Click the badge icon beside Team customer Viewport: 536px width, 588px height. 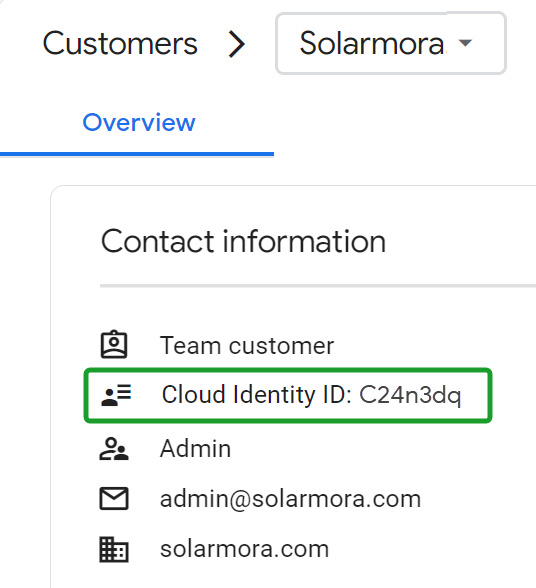(114, 344)
